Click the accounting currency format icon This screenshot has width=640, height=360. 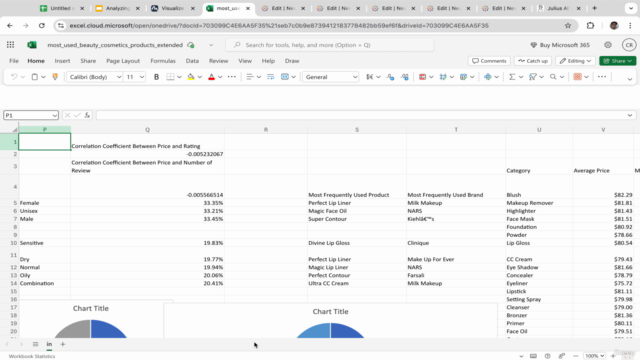369,77
